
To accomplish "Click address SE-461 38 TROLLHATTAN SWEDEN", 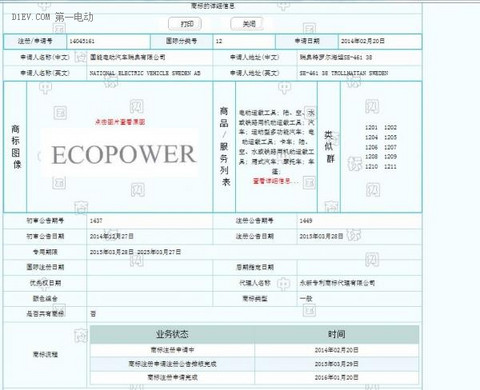I will [x=343, y=73].
